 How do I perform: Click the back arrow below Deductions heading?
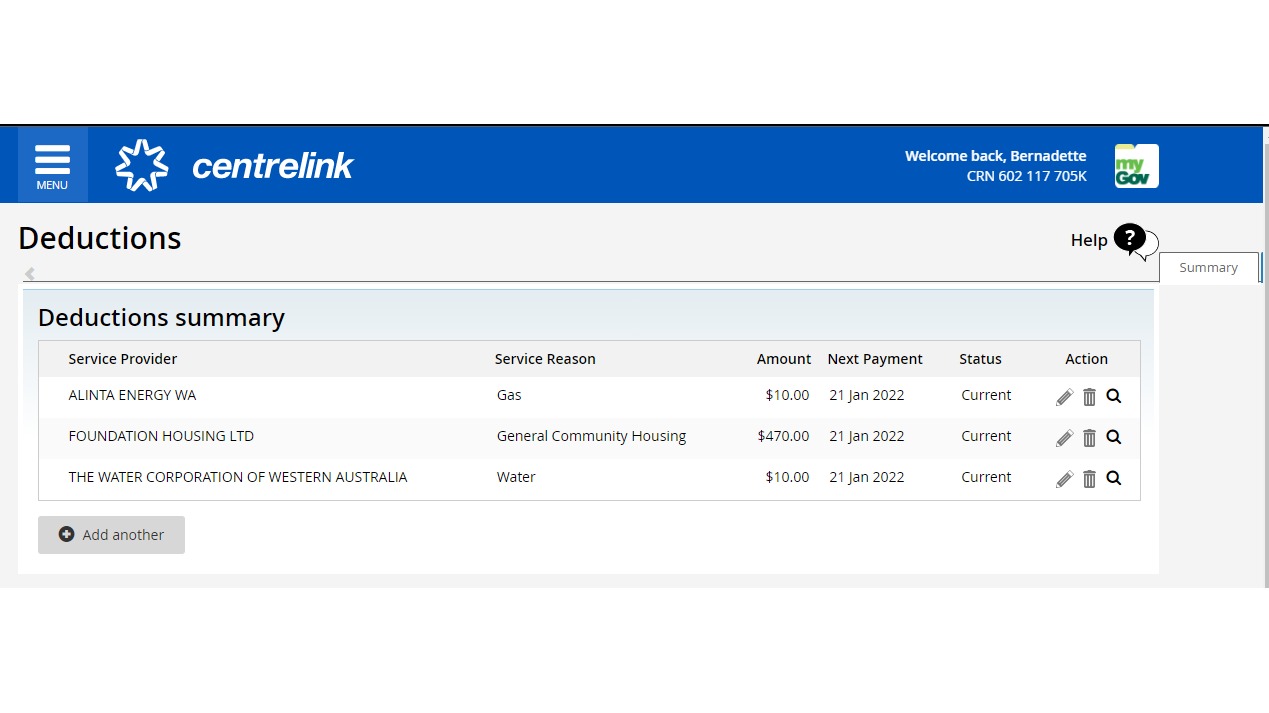(30, 273)
